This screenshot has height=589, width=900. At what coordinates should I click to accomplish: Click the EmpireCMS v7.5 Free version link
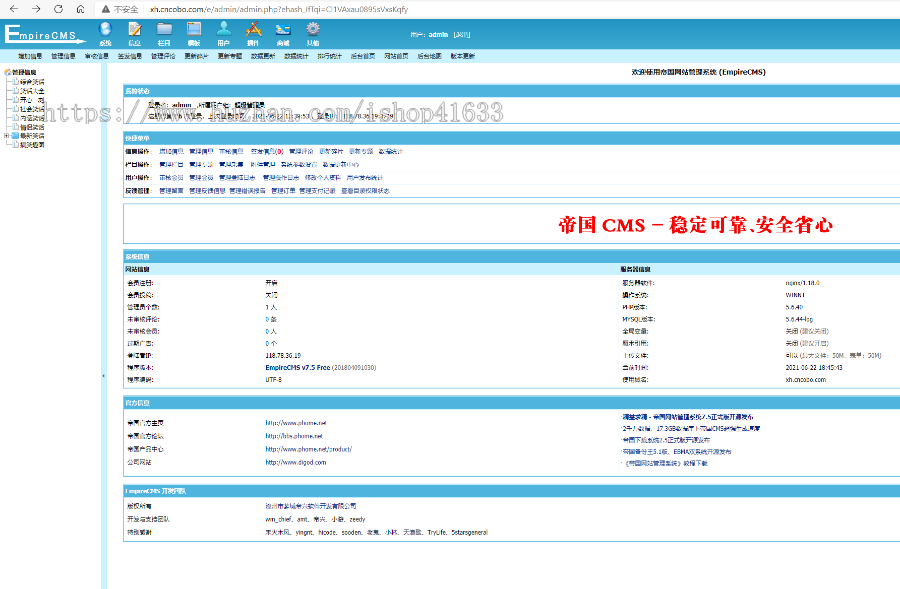click(297, 368)
